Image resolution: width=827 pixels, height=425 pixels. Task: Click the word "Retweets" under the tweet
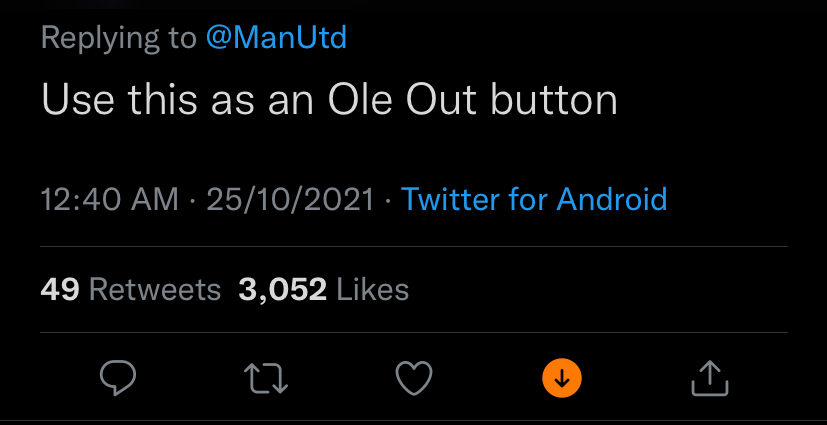[155, 290]
